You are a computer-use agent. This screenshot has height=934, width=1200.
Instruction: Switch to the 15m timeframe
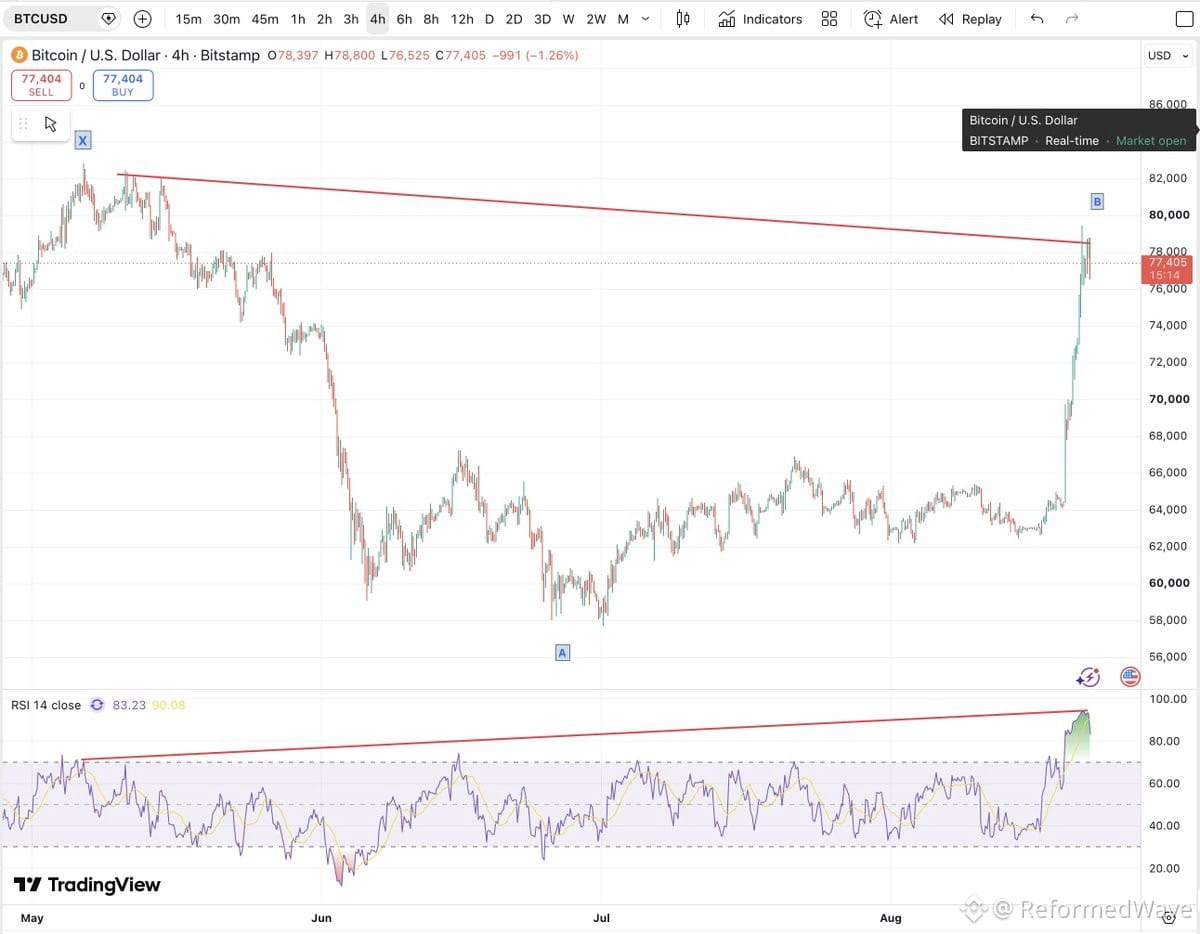(x=188, y=19)
